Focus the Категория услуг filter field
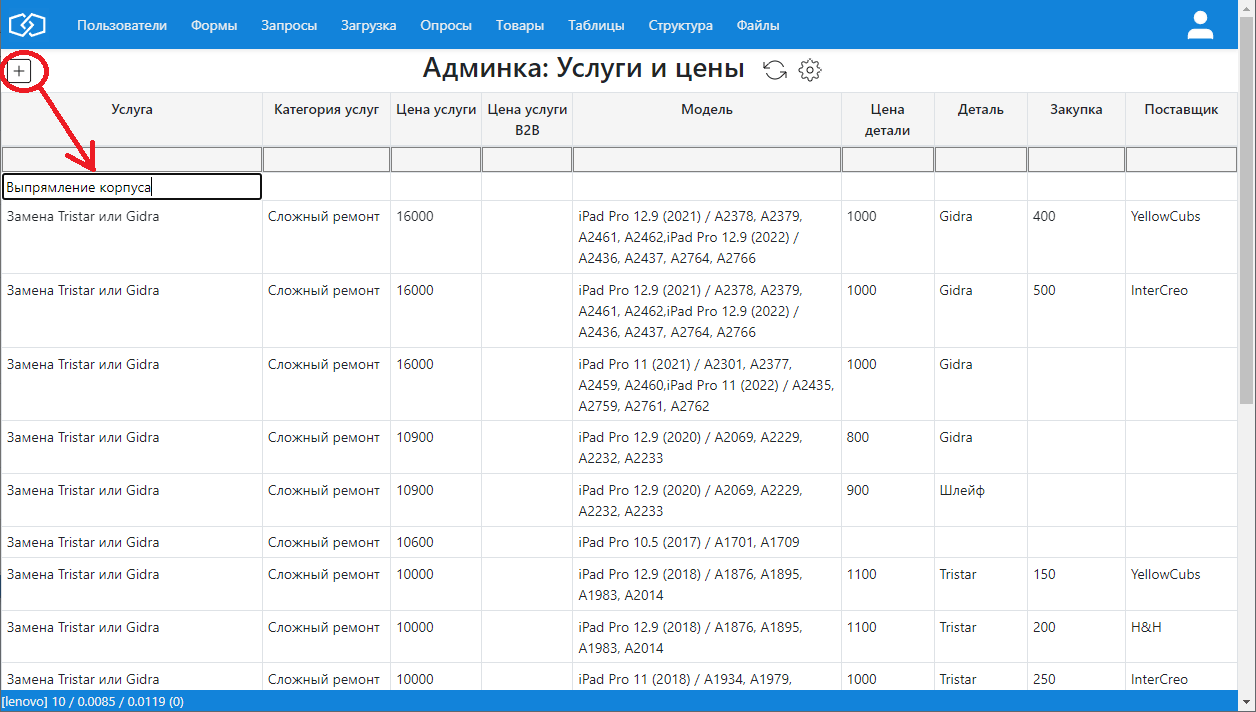Screen dimensions: 1256x712 pos(326,160)
